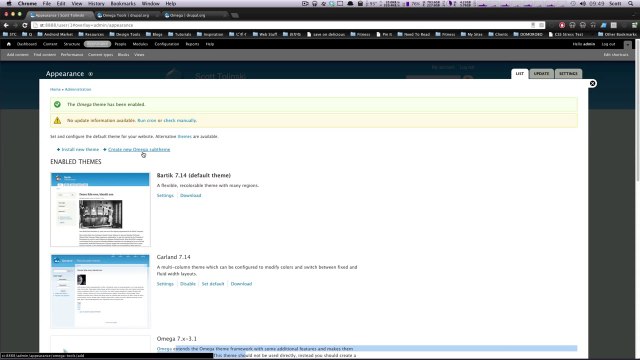Click the CSS Stress Test bookmark
Viewport: 640px width, 360px height.
(x=566, y=34)
